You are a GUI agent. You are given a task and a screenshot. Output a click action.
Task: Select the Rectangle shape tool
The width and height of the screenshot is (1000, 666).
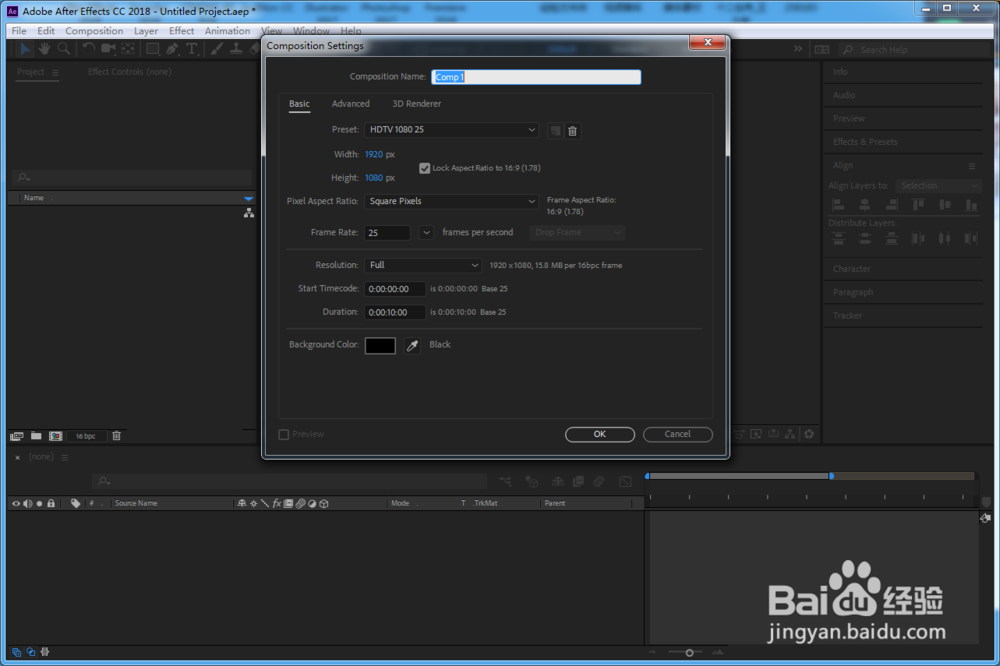click(152, 48)
